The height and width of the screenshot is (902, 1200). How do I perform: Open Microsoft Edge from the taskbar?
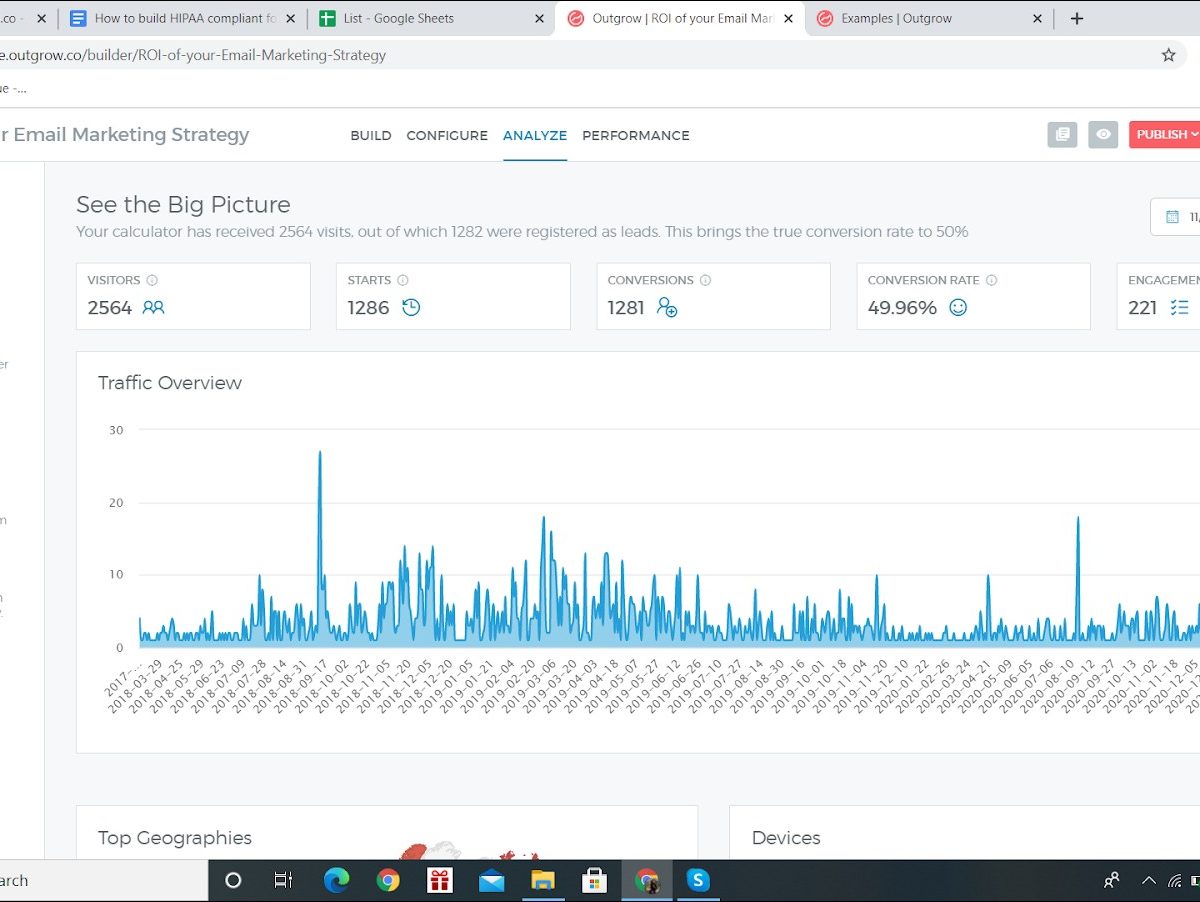coord(337,880)
